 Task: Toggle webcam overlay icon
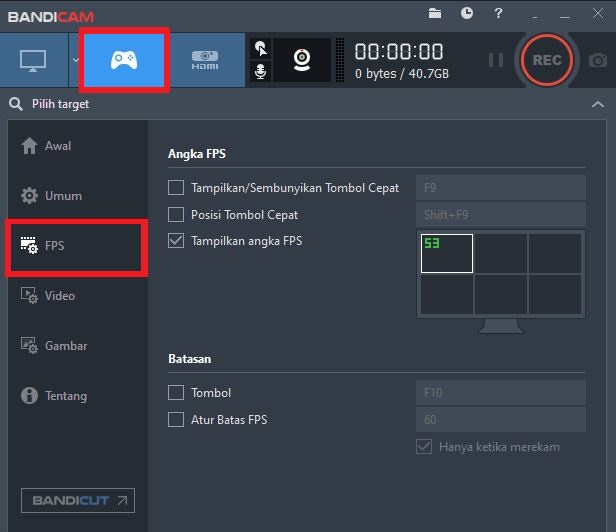pyautogui.click(x=302, y=60)
